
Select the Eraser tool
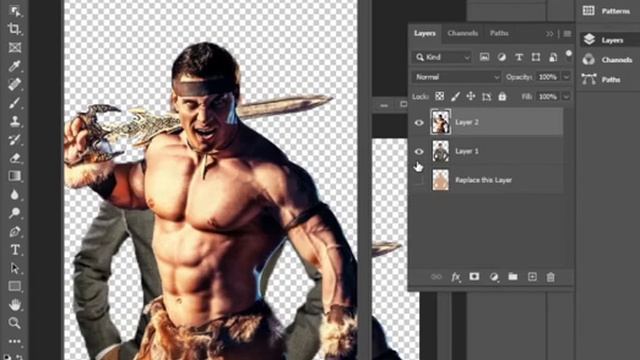tap(15, 158)
